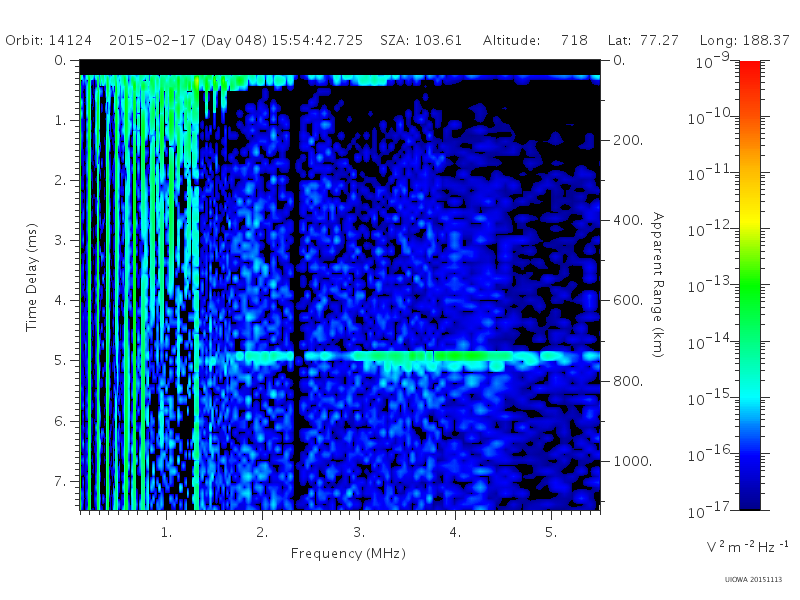Click the Frequency (MHz) axis label
This screenshot has height=600, width=800.
click(x=348, y=554)
